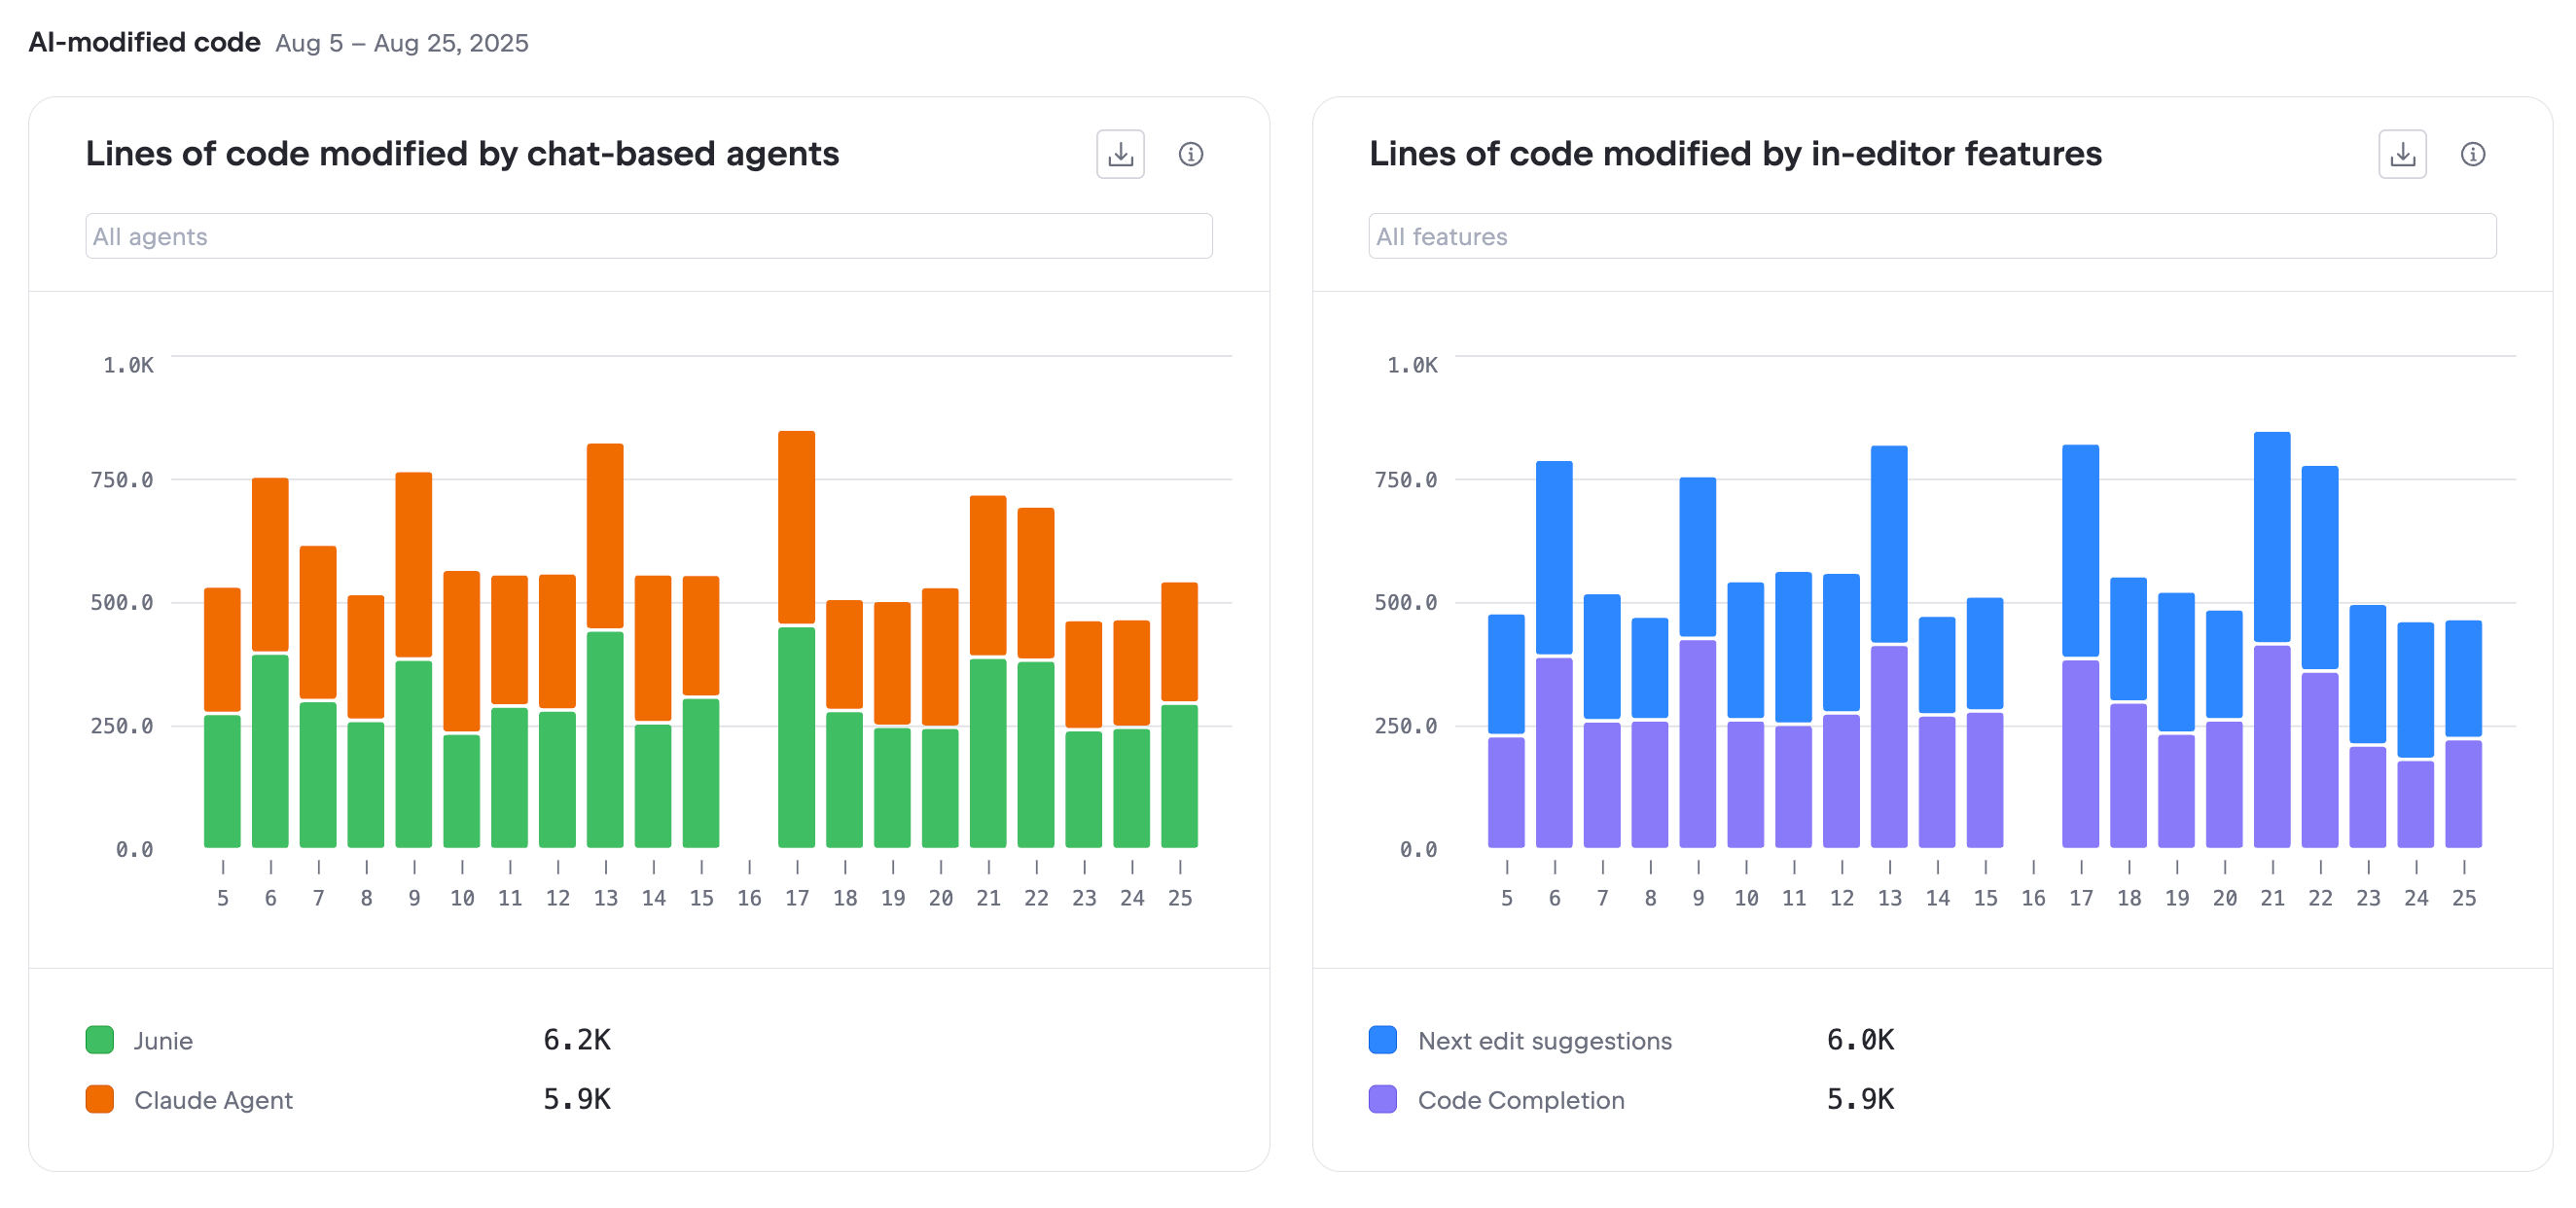Viewport: 2576px width, 1208px height.
Task: Select the Aug 17 orange bar segment in agents chart
Action: point(796,527)
